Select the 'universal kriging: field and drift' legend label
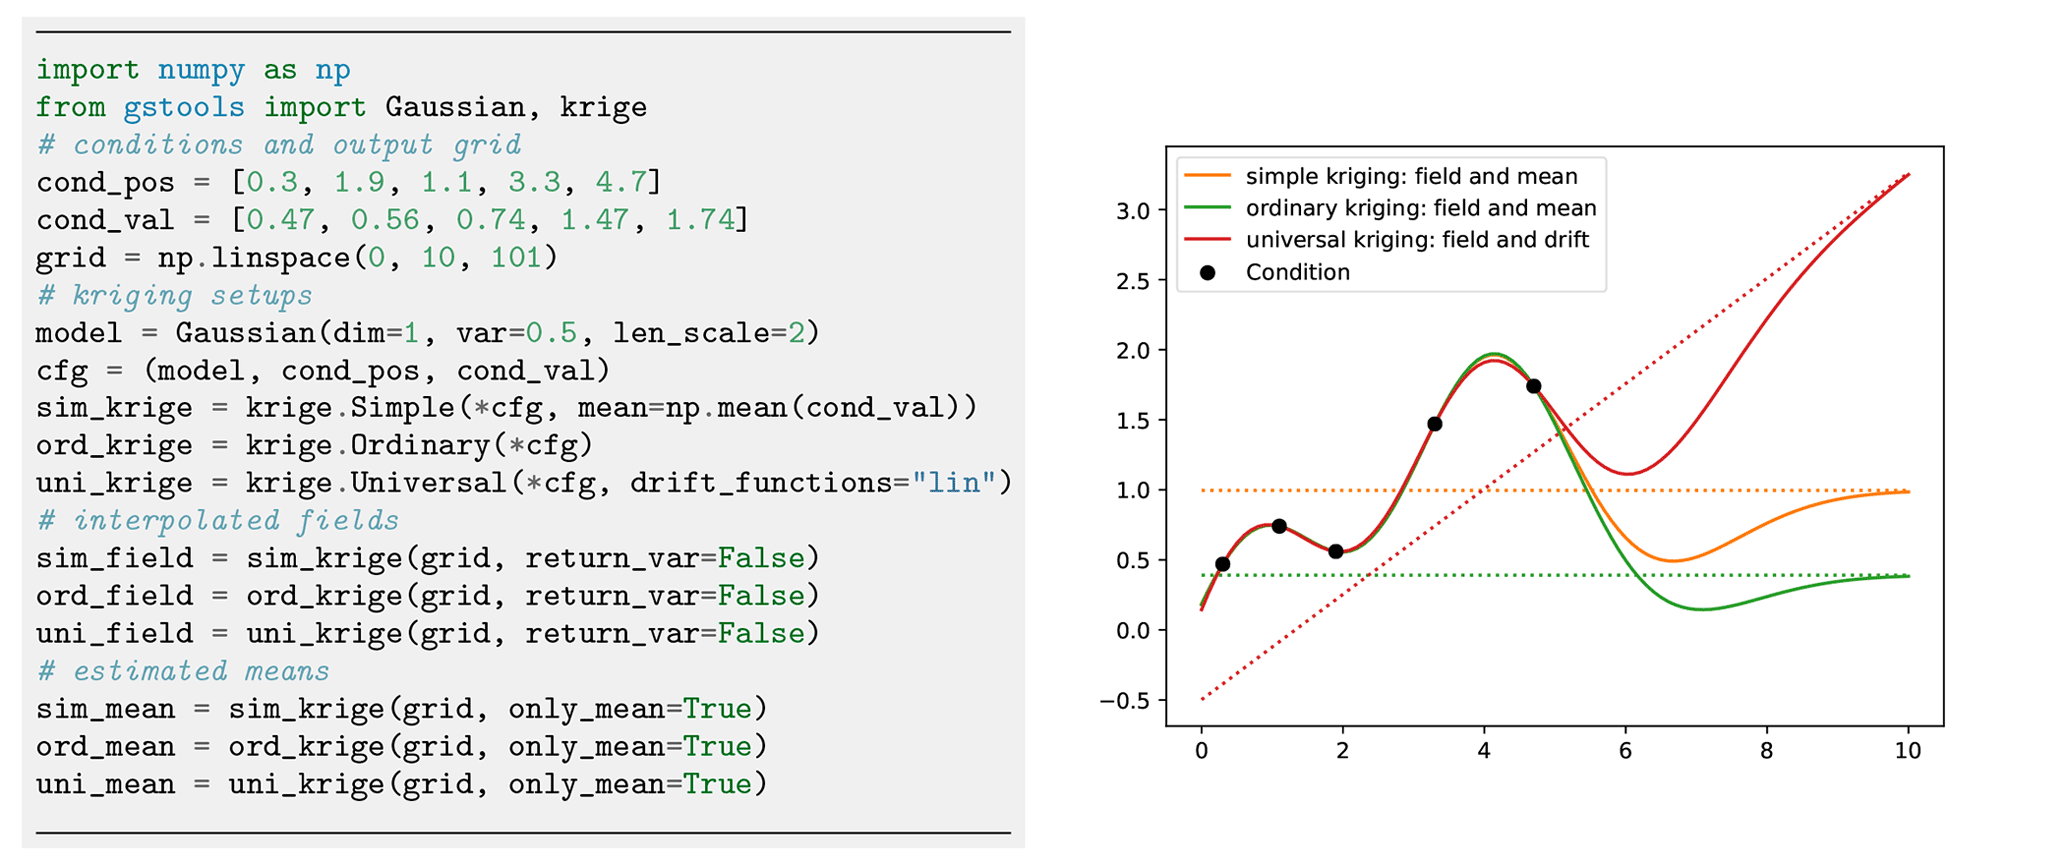Viewport: 2067px width, 865px height. (1417, 240)
